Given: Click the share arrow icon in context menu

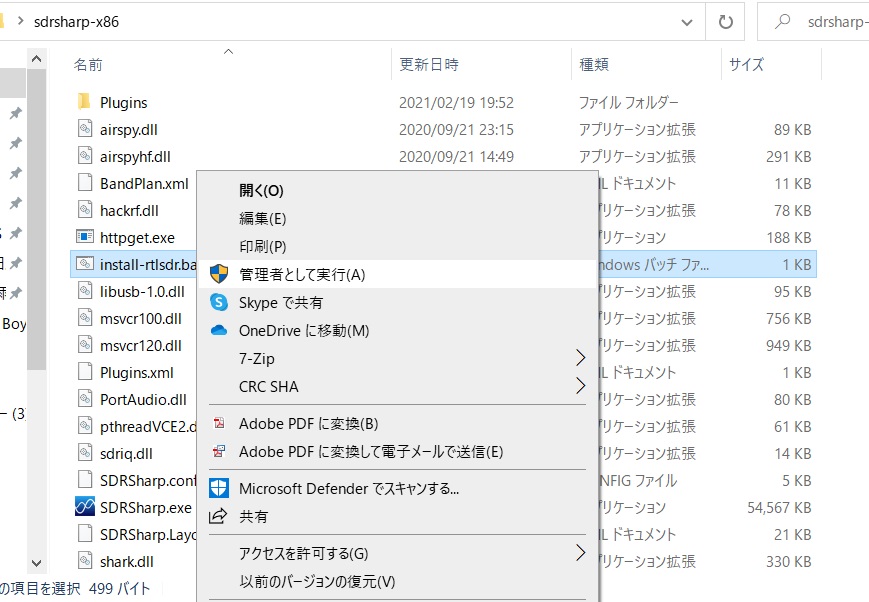Looking at the screenshot, I should pos(218,516).
